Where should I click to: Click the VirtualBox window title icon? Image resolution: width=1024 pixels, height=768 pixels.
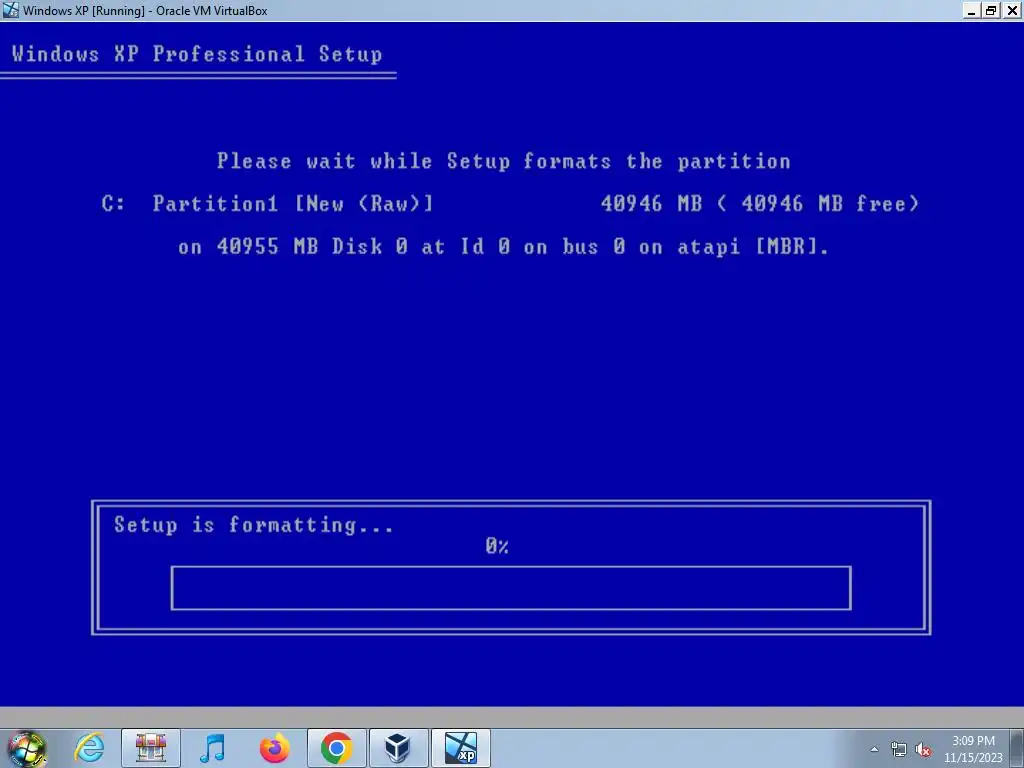10,10
